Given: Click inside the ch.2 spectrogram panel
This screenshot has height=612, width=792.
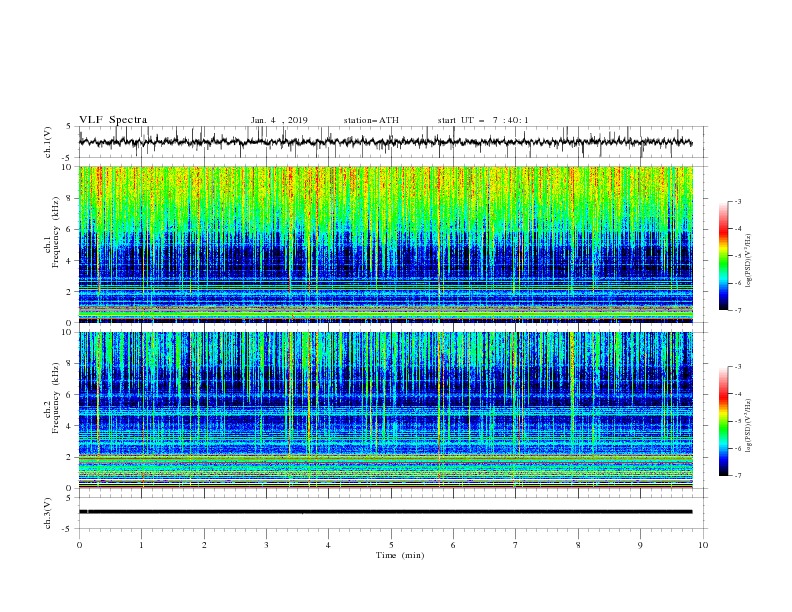Looking at the screenshot, I should (385, 410).
